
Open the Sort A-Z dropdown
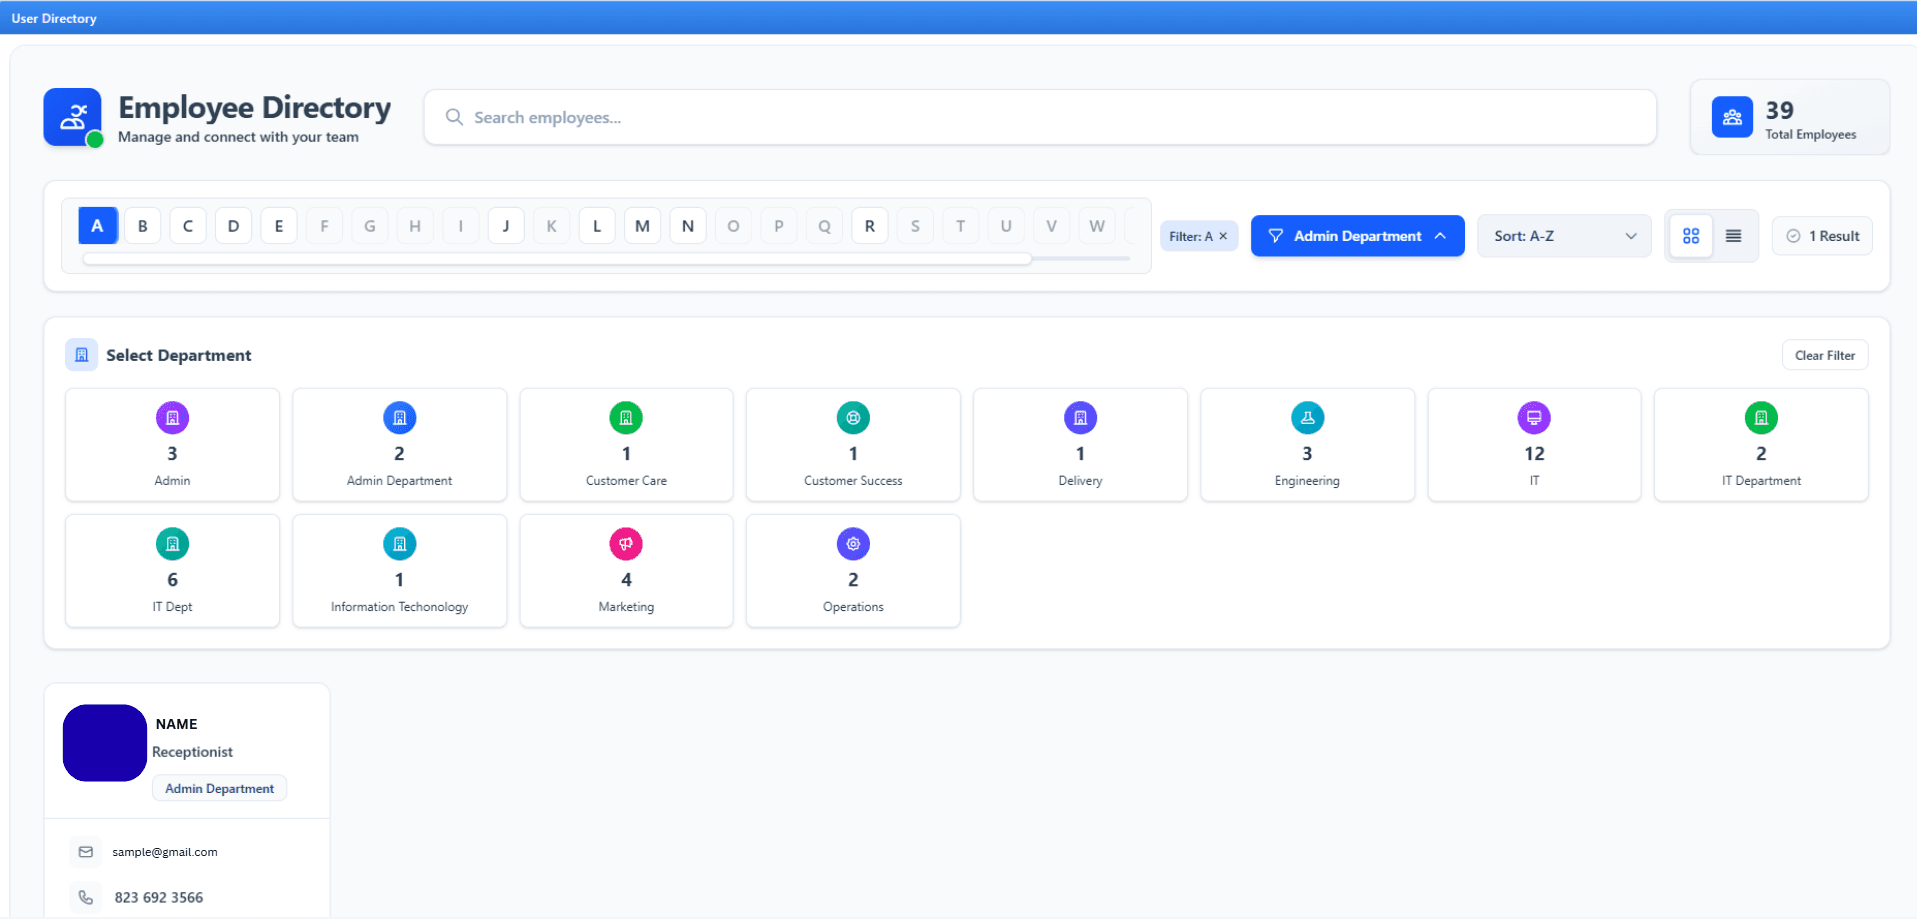pyautogui.click(x=1563, y=235)
